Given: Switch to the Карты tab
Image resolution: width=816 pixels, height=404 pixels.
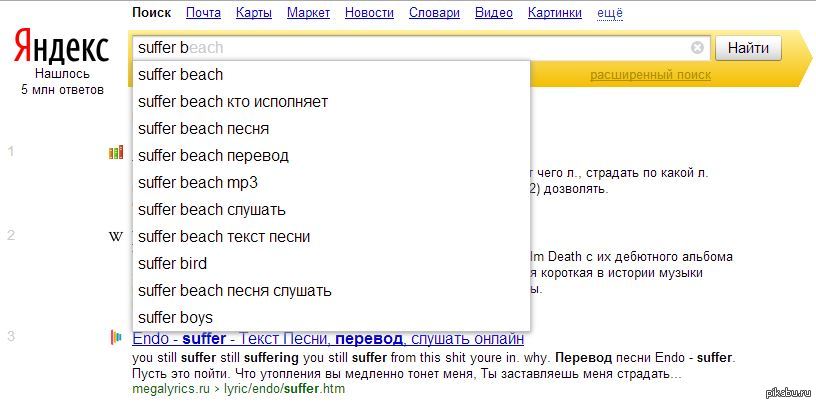Looking at the screenshot, I should click(253, 13).
